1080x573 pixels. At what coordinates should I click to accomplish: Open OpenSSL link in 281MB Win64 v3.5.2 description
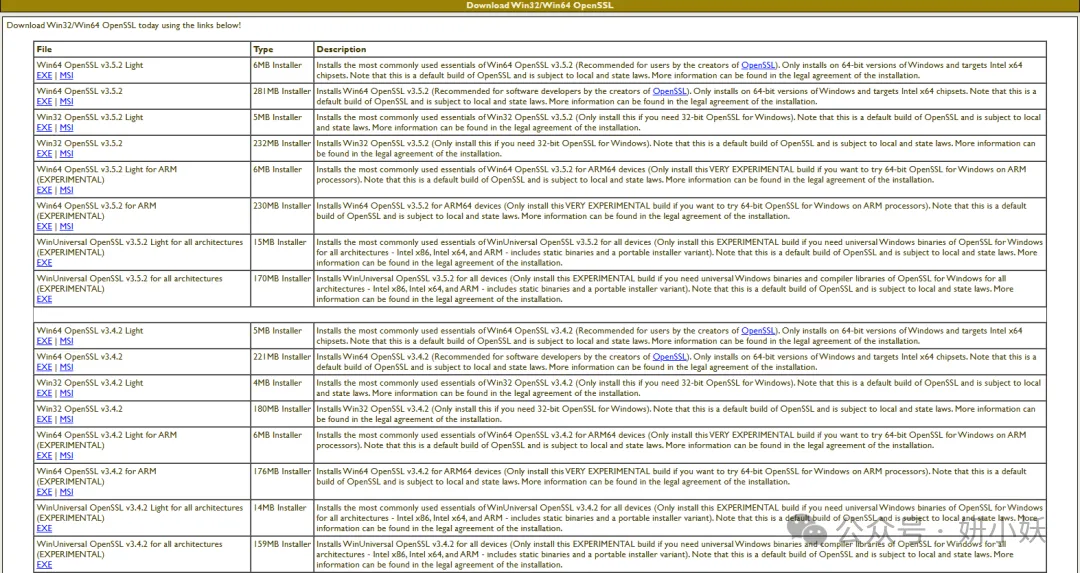tap(670, 91)
